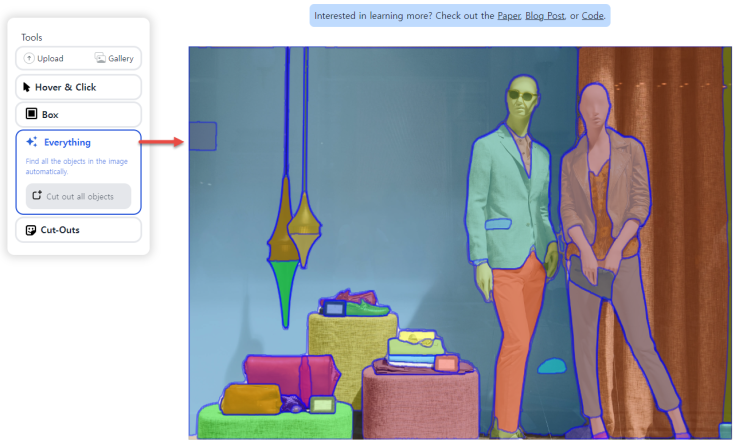Click the small blue square on the wall
Viewport: 743px width, 448px height.
point(203,135)
